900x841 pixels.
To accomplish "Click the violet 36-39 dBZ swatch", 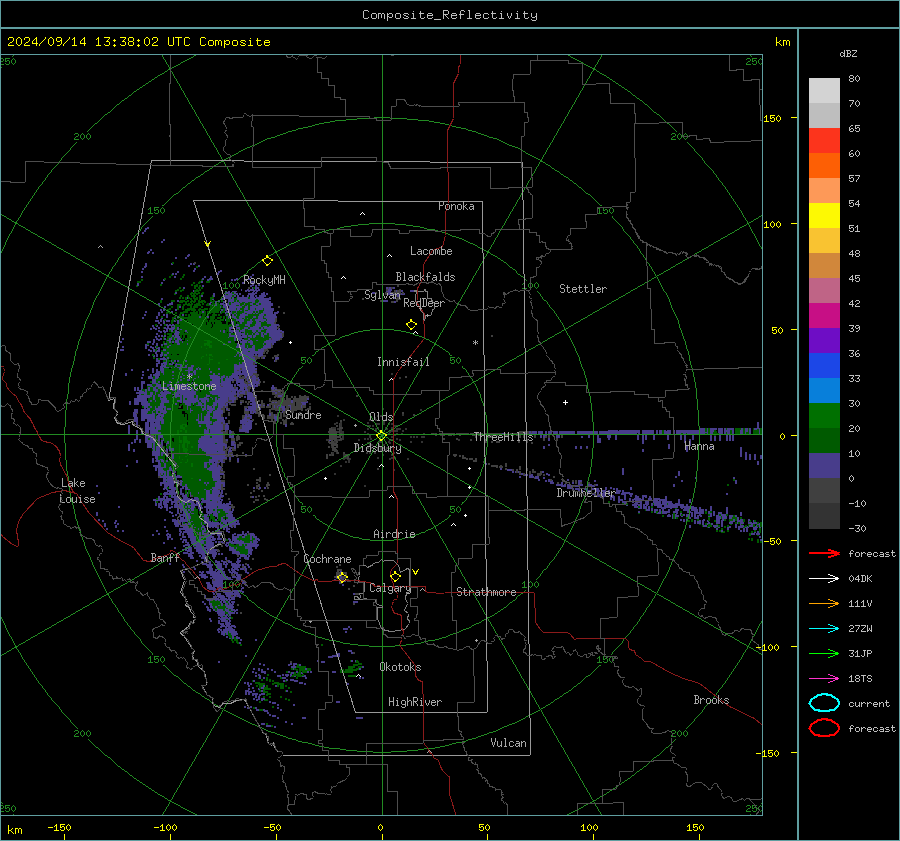I will (x=824, y=341).
